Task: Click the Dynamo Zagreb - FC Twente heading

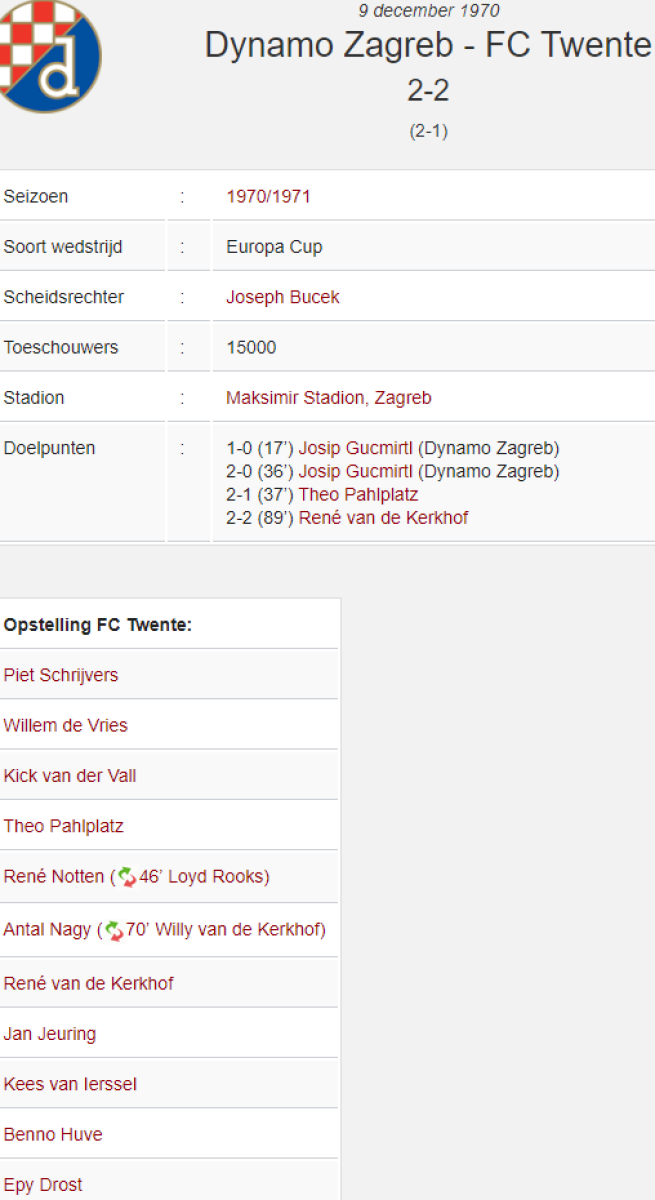Action: point(428,45)
